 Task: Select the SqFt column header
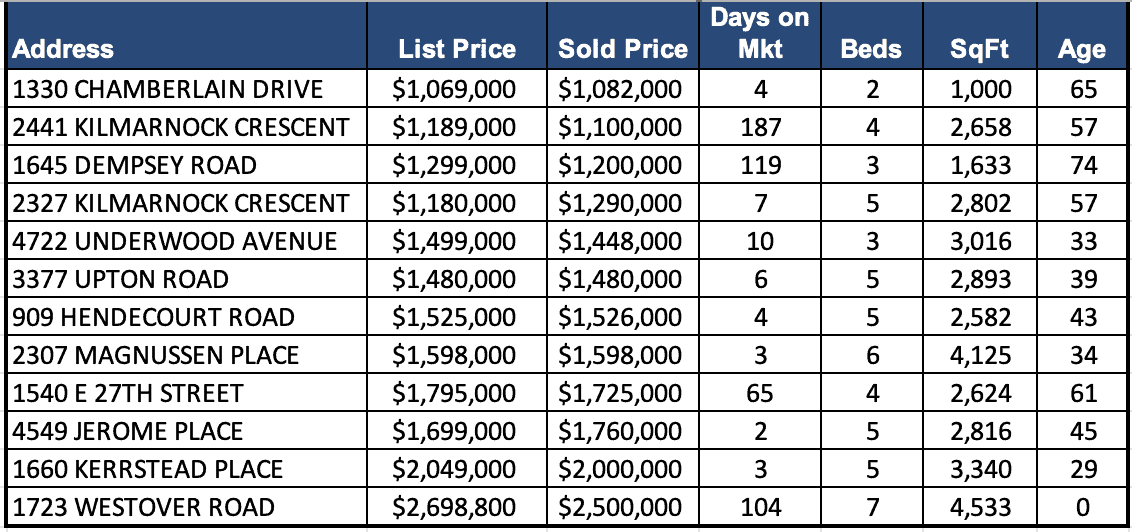981,49
